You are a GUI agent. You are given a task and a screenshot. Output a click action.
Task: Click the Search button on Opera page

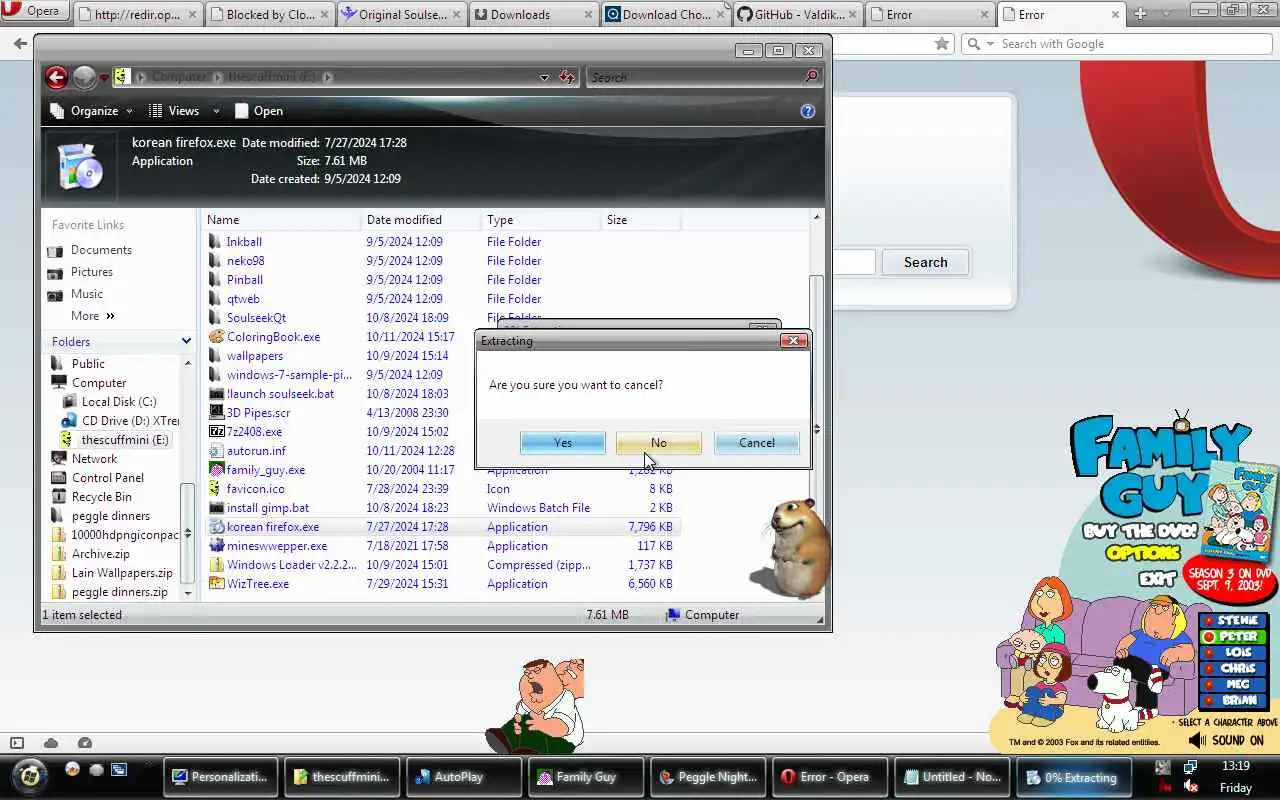coord(925,262)
